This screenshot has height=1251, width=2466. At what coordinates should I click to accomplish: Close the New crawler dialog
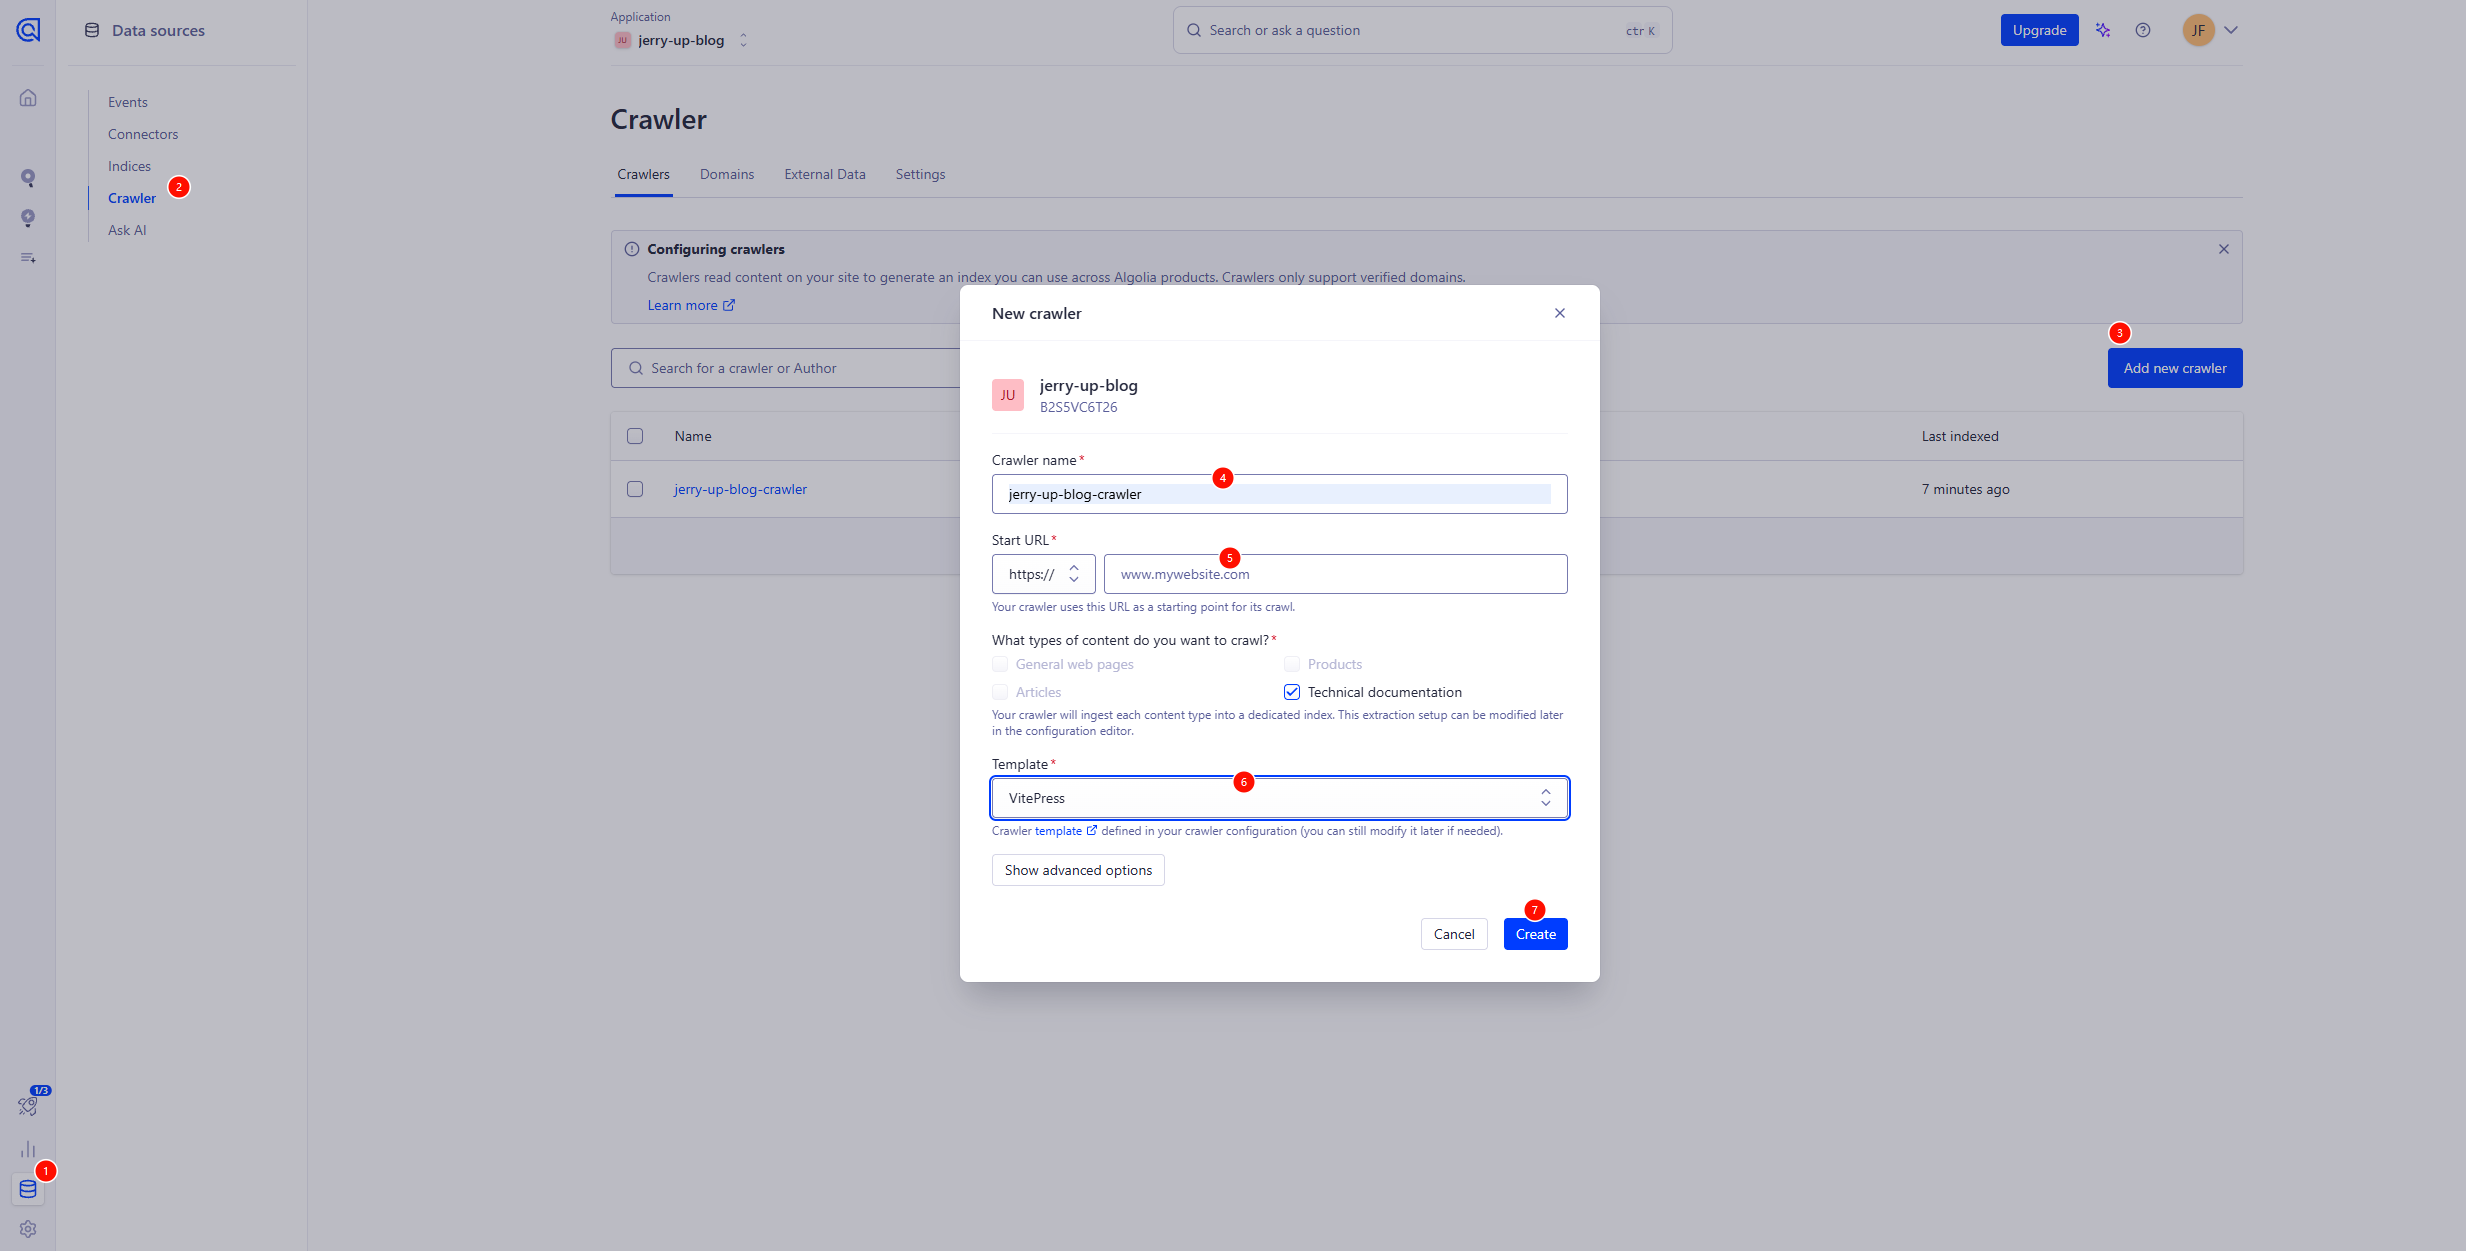(1560, 313)
